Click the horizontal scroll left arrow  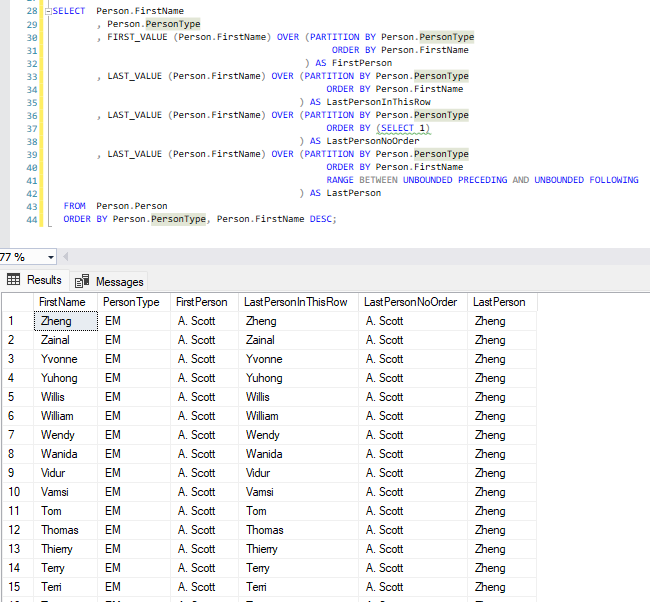tap(65, 257)
